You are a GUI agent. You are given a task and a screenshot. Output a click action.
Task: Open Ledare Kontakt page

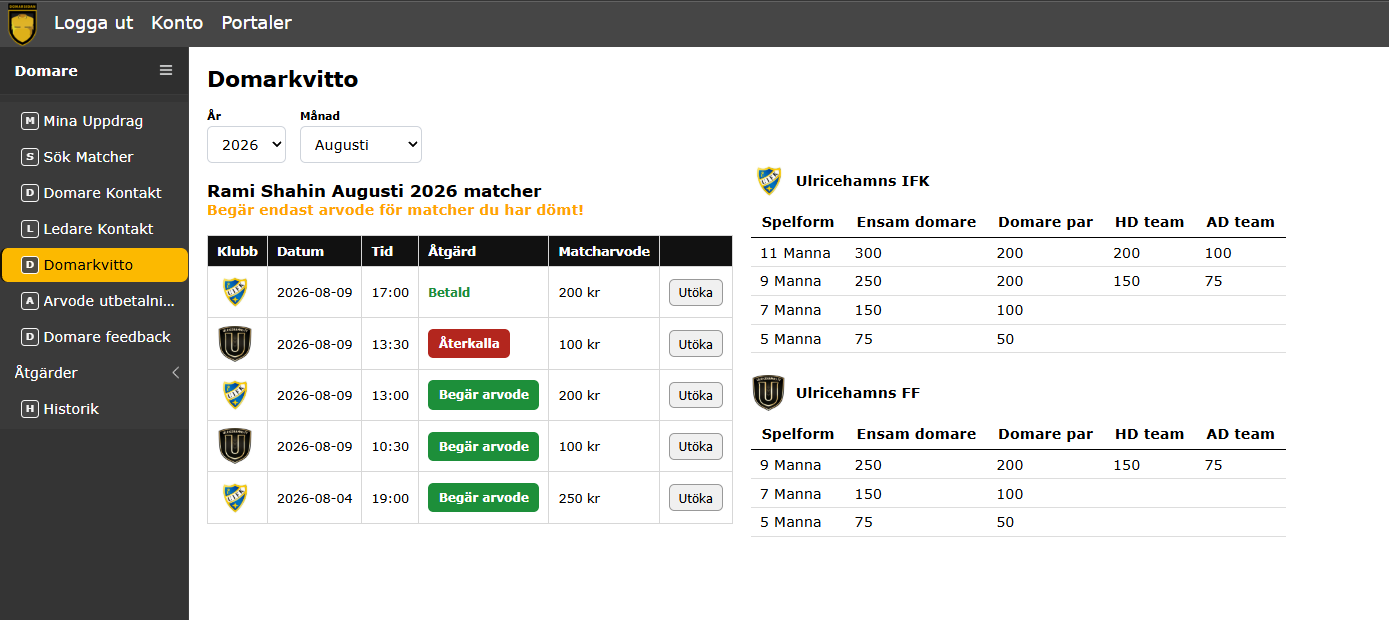[94, 229]
